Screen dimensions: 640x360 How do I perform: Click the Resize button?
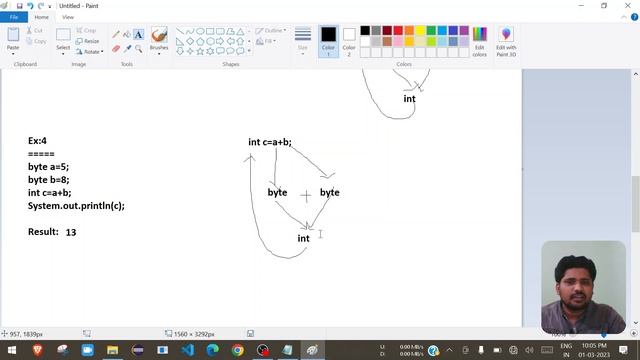pos(87,41)
